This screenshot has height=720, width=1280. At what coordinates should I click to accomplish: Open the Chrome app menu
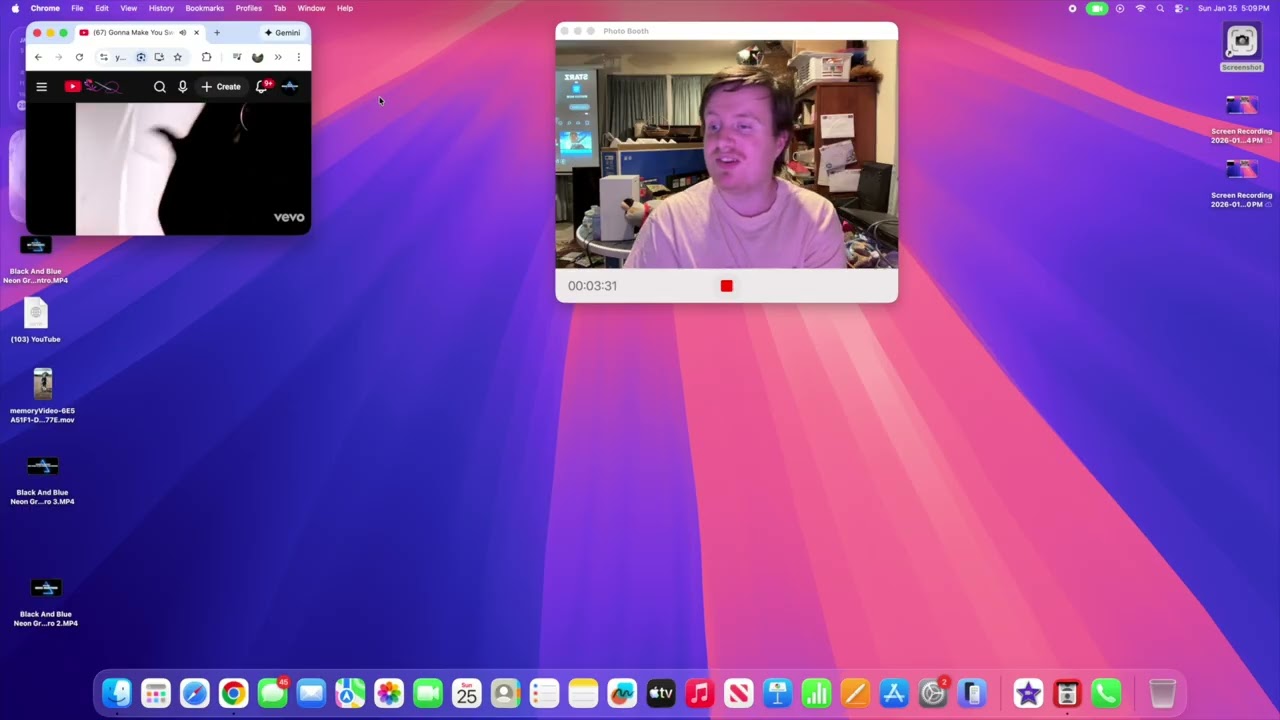pos(45,8)
